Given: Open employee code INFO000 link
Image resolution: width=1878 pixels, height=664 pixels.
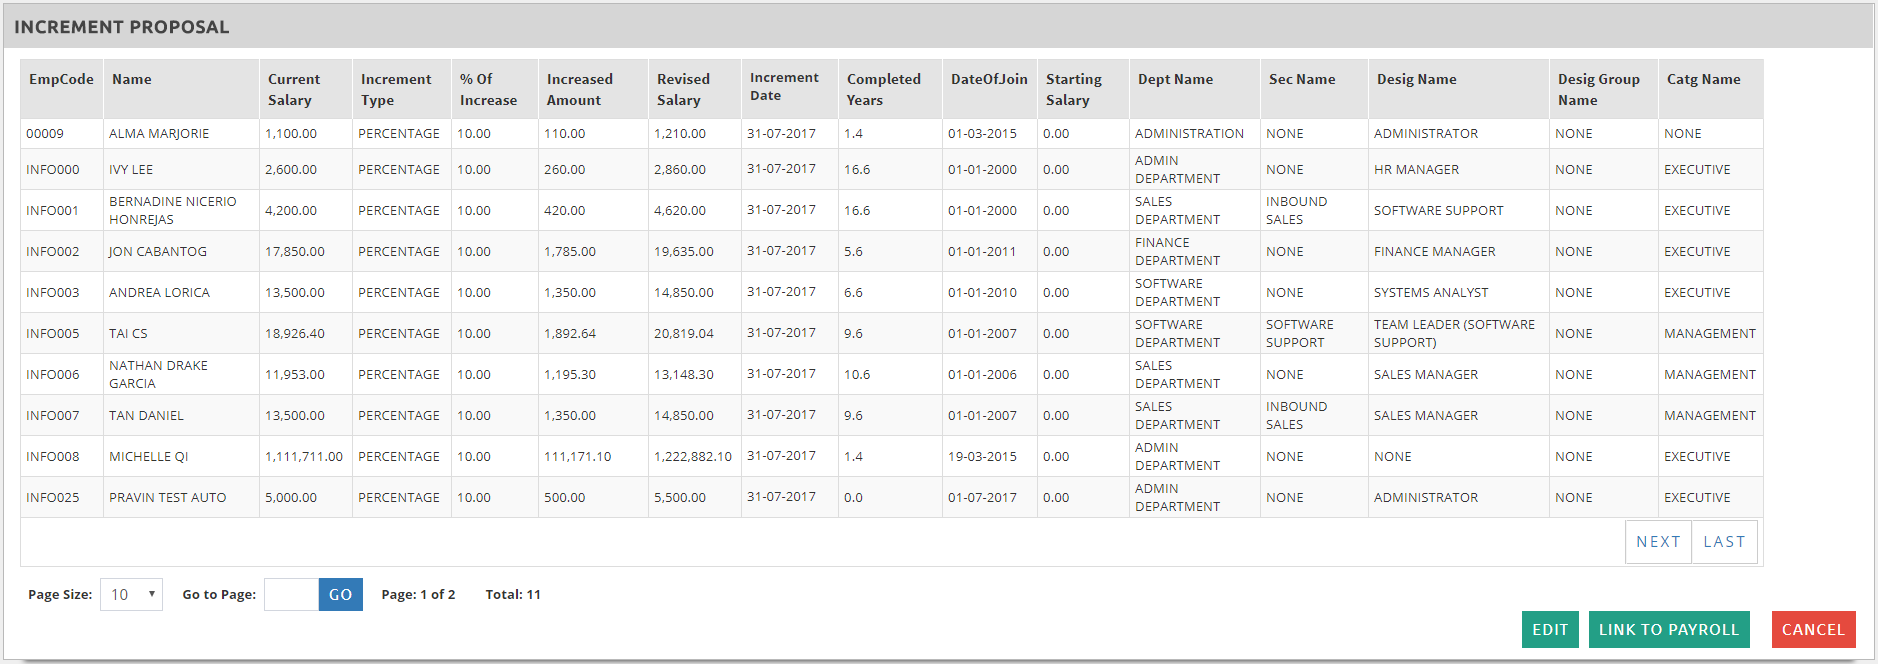Looking at the screenshot, I should tap(53, 170).
